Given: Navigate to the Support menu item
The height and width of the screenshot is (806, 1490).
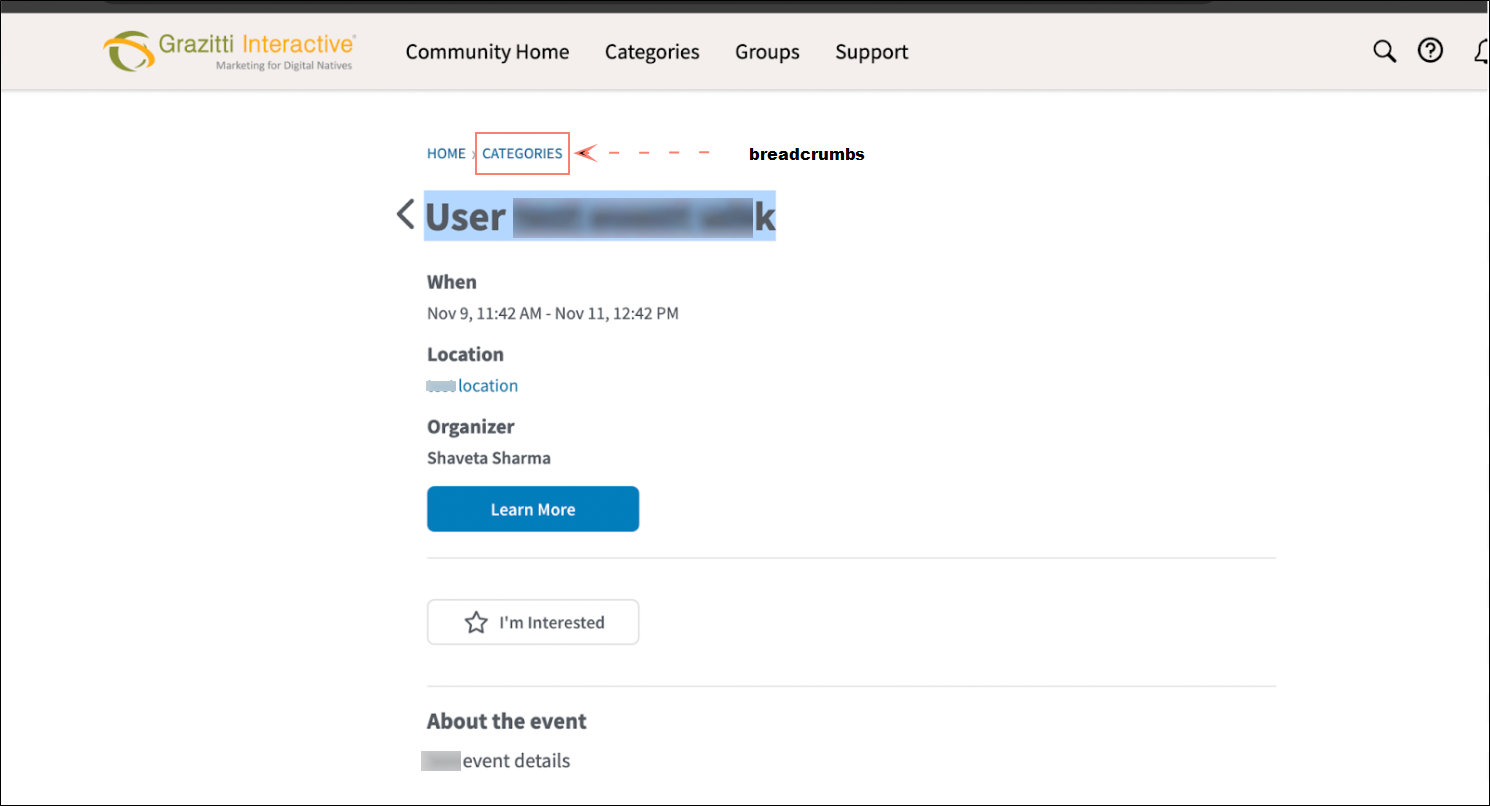Looking at the screenshot, I should [871, 52].
